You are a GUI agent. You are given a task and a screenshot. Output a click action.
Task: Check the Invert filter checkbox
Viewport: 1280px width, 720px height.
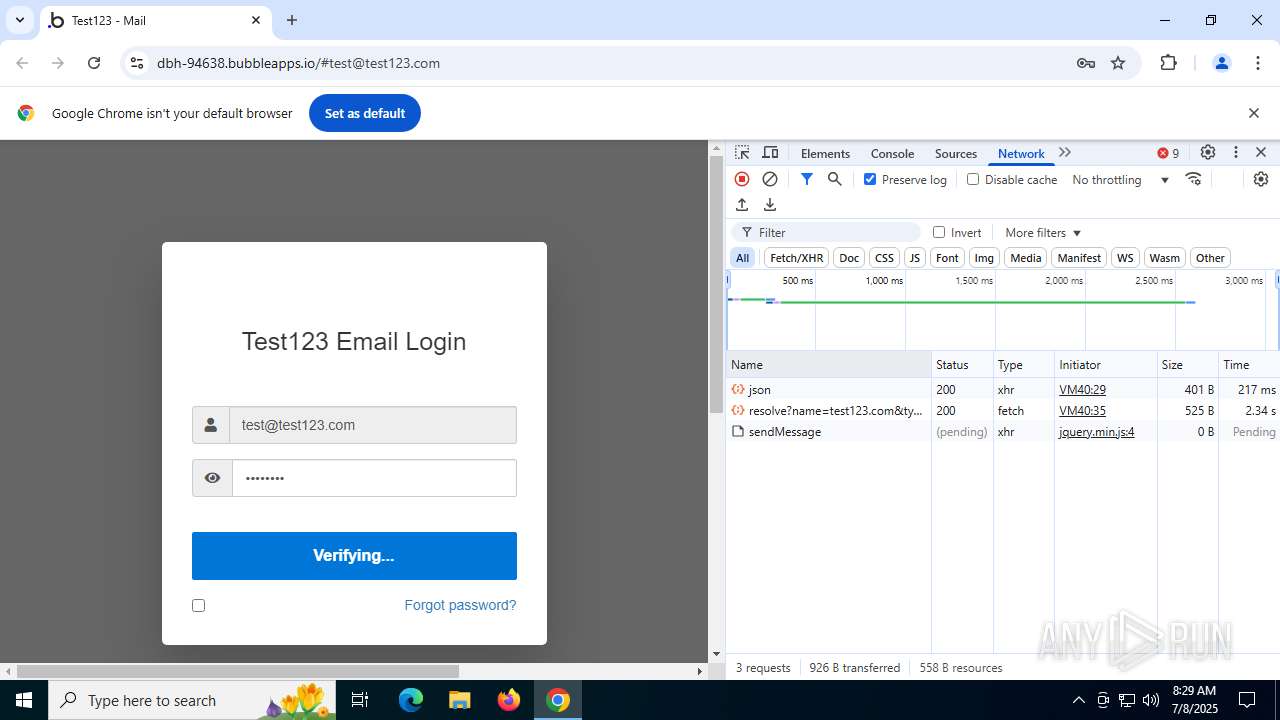tap(939, 232)
